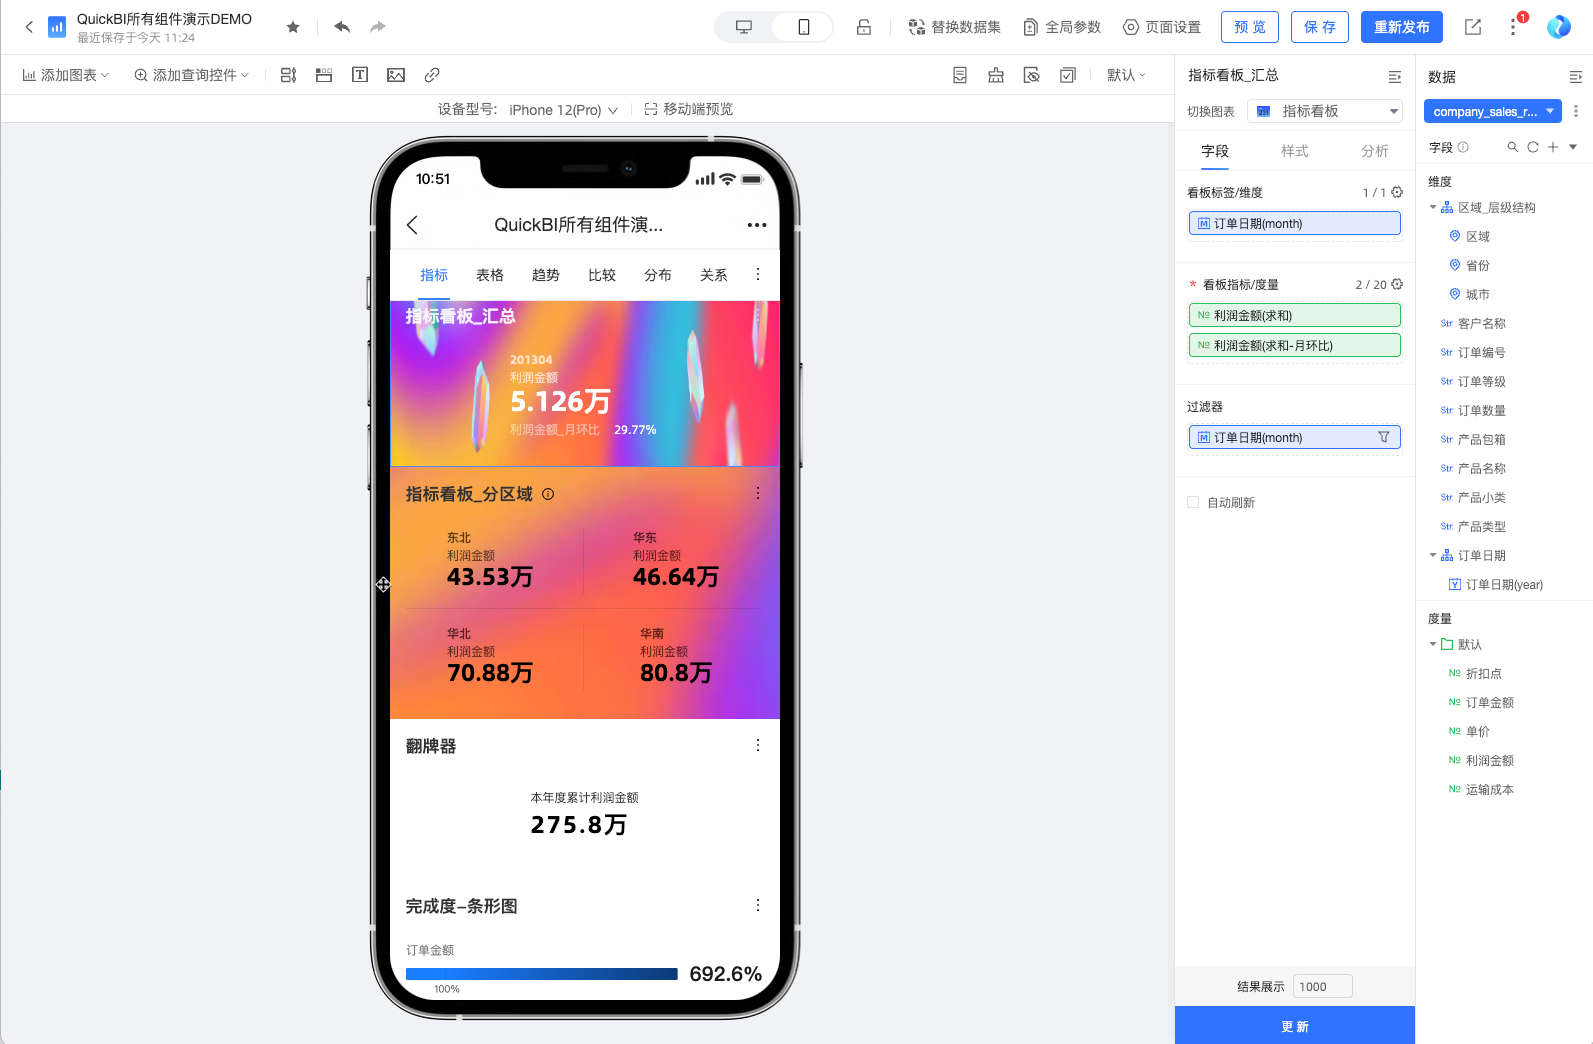This screenshot has width=1593, height=1044.
Task: Select the 指标 tab in the phone preview
Action: (x=434, y=275)
